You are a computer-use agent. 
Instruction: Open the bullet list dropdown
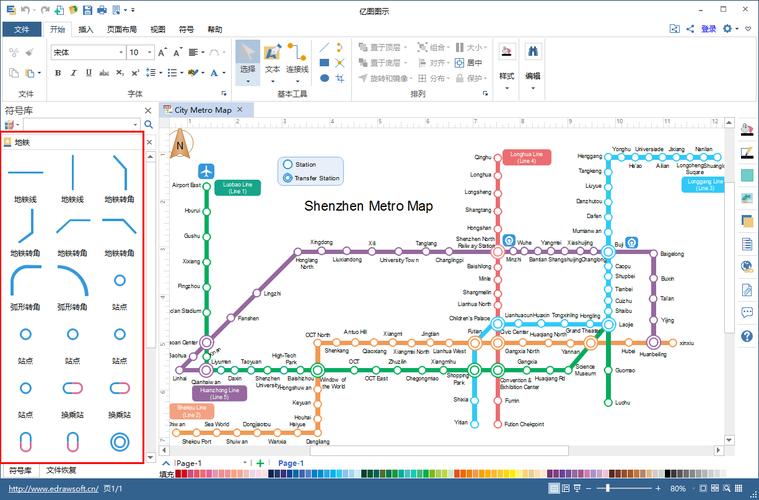pos(182,73)
